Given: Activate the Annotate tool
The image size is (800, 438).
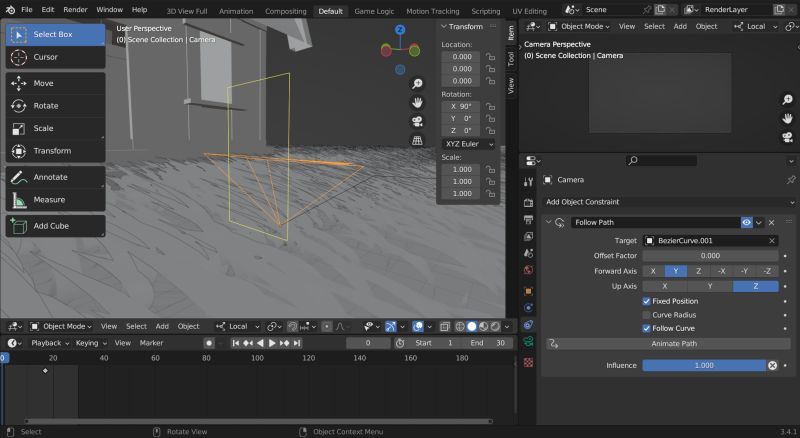Looking at the screenshot, I should (55, 177).
